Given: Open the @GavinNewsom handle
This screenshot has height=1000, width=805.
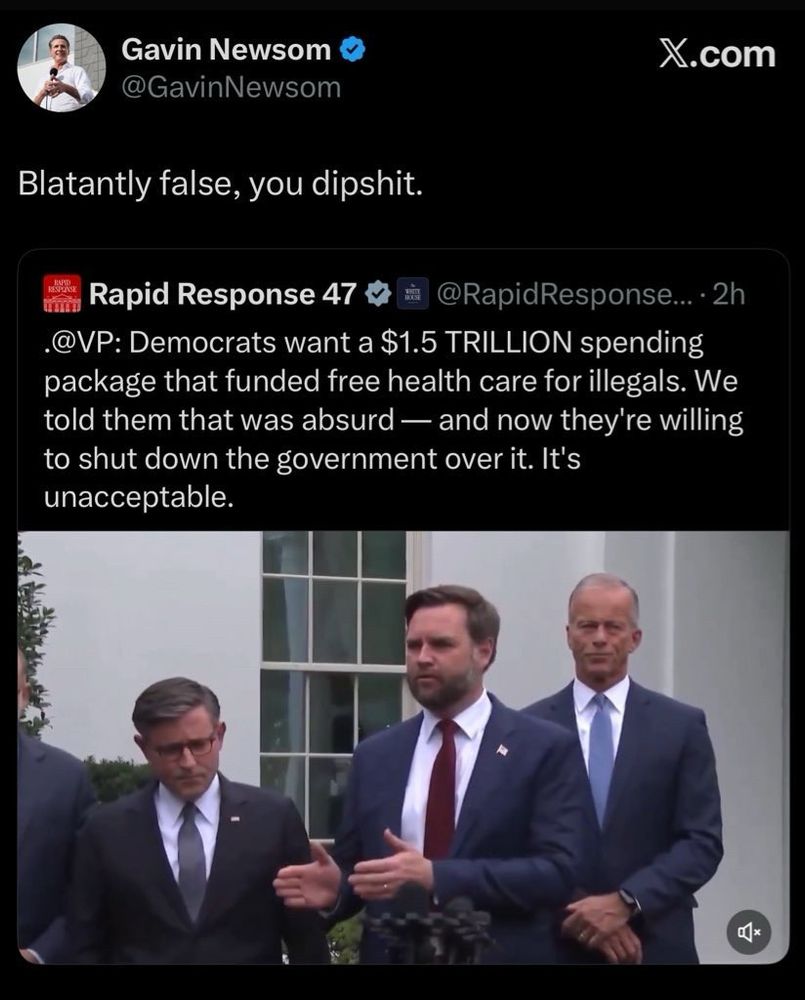Looking at the screenshot, I should [231, 87].
